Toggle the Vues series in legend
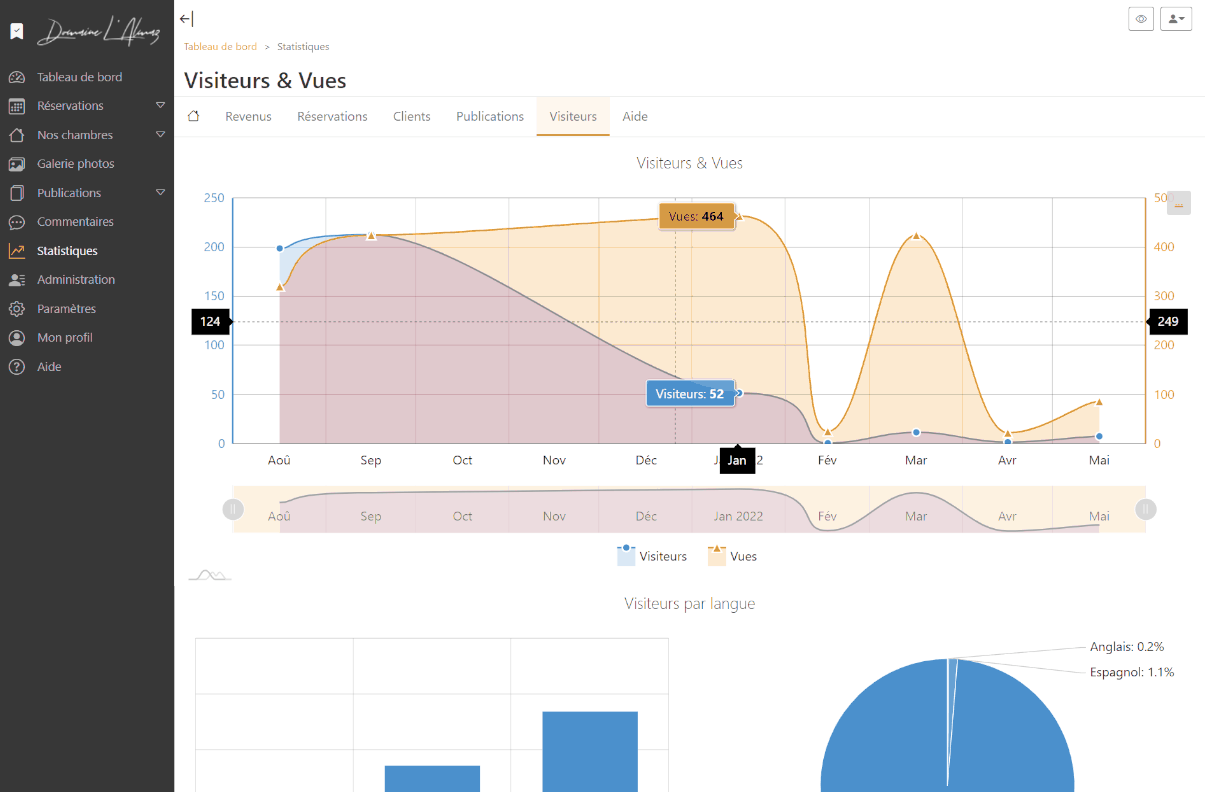This screenshot has width=1205, height=792. (732, 556)
